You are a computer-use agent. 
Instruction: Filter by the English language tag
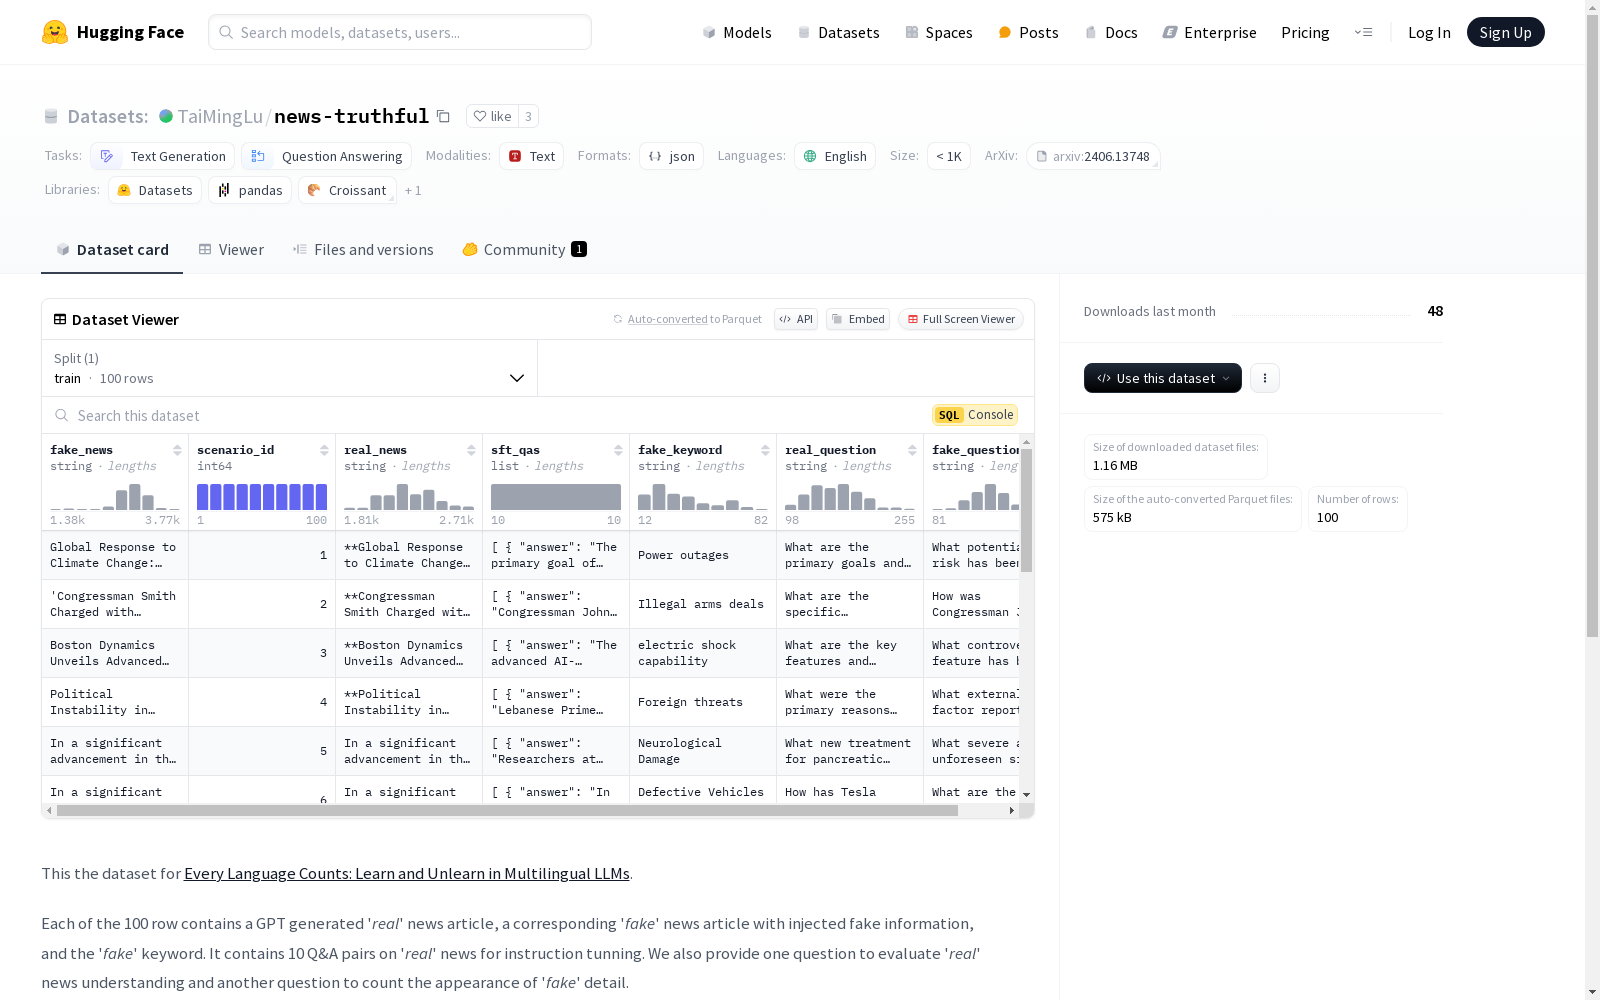[835, 156]
